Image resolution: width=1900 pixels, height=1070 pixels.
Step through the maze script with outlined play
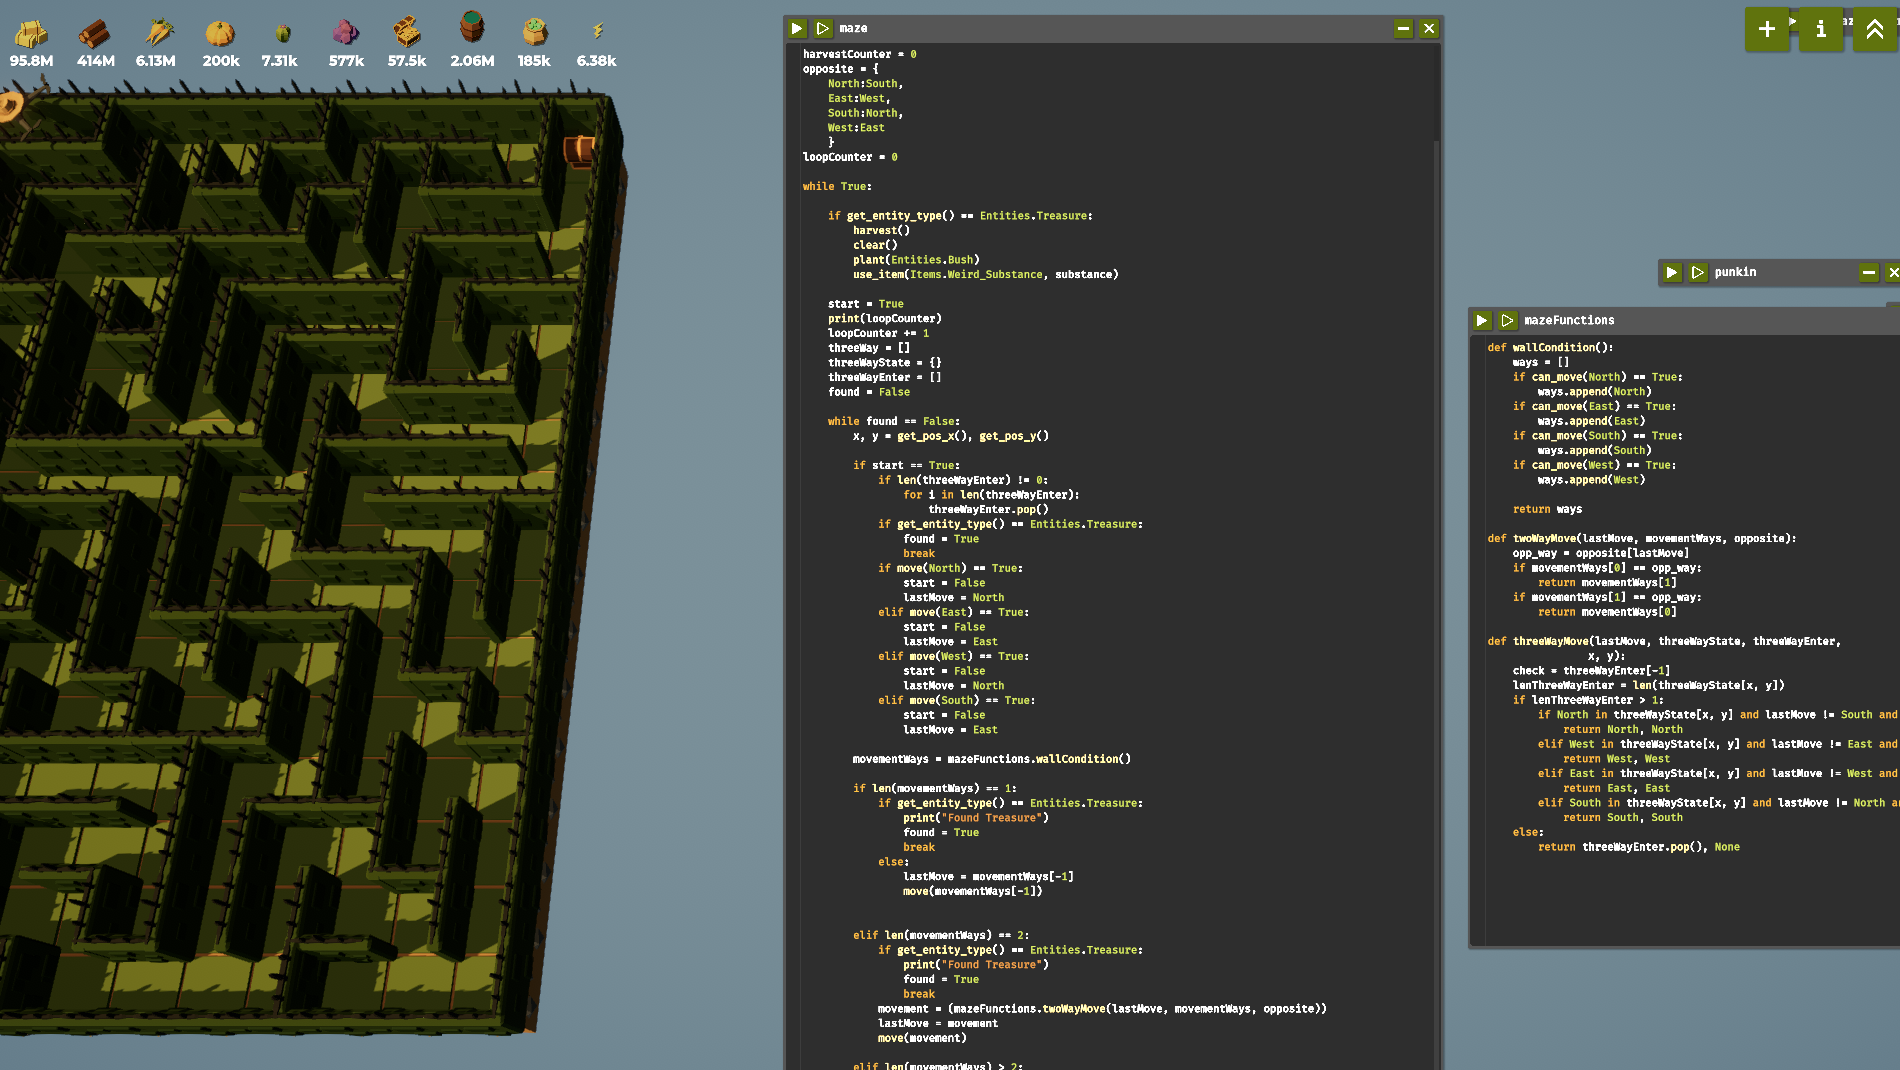coord(823,28)
